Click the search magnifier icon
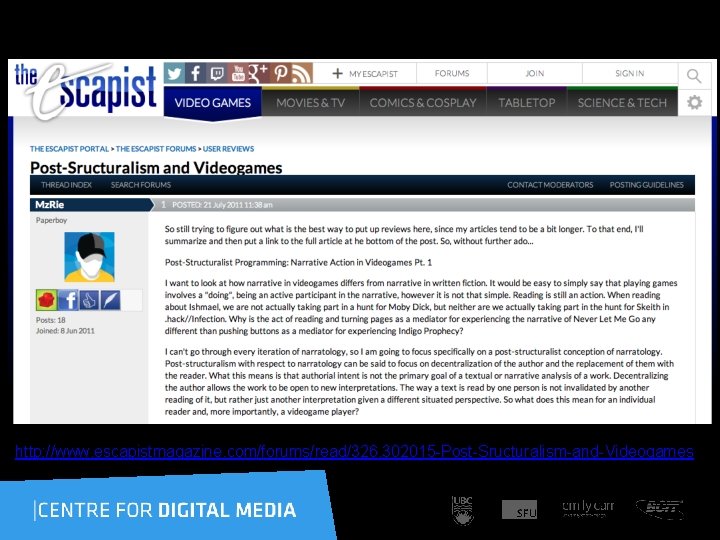Viewport: 720px width, 540px height. click(694, 75)
